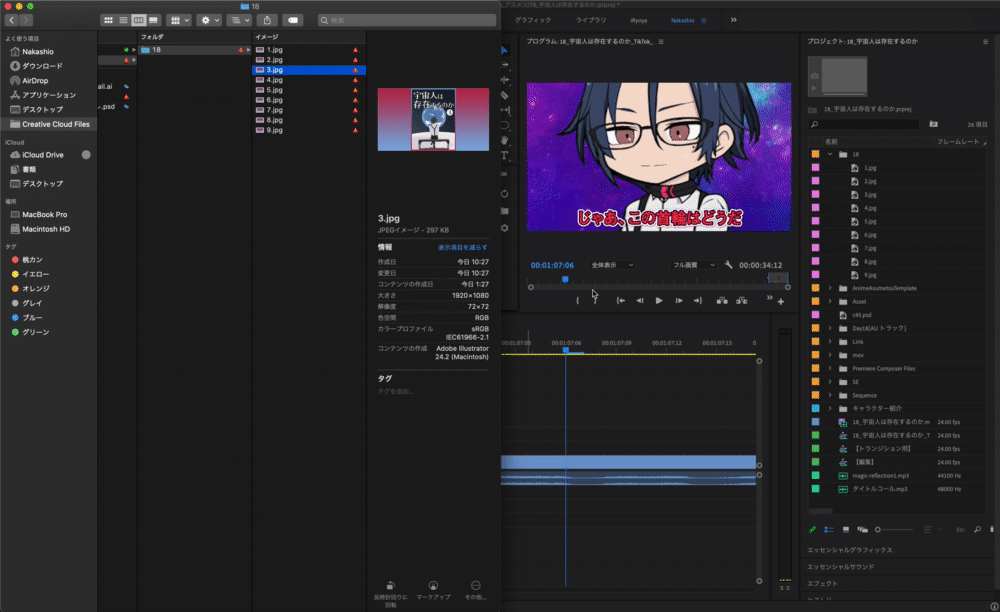Go back in Finder window
1000x612 pixels.
11,20
